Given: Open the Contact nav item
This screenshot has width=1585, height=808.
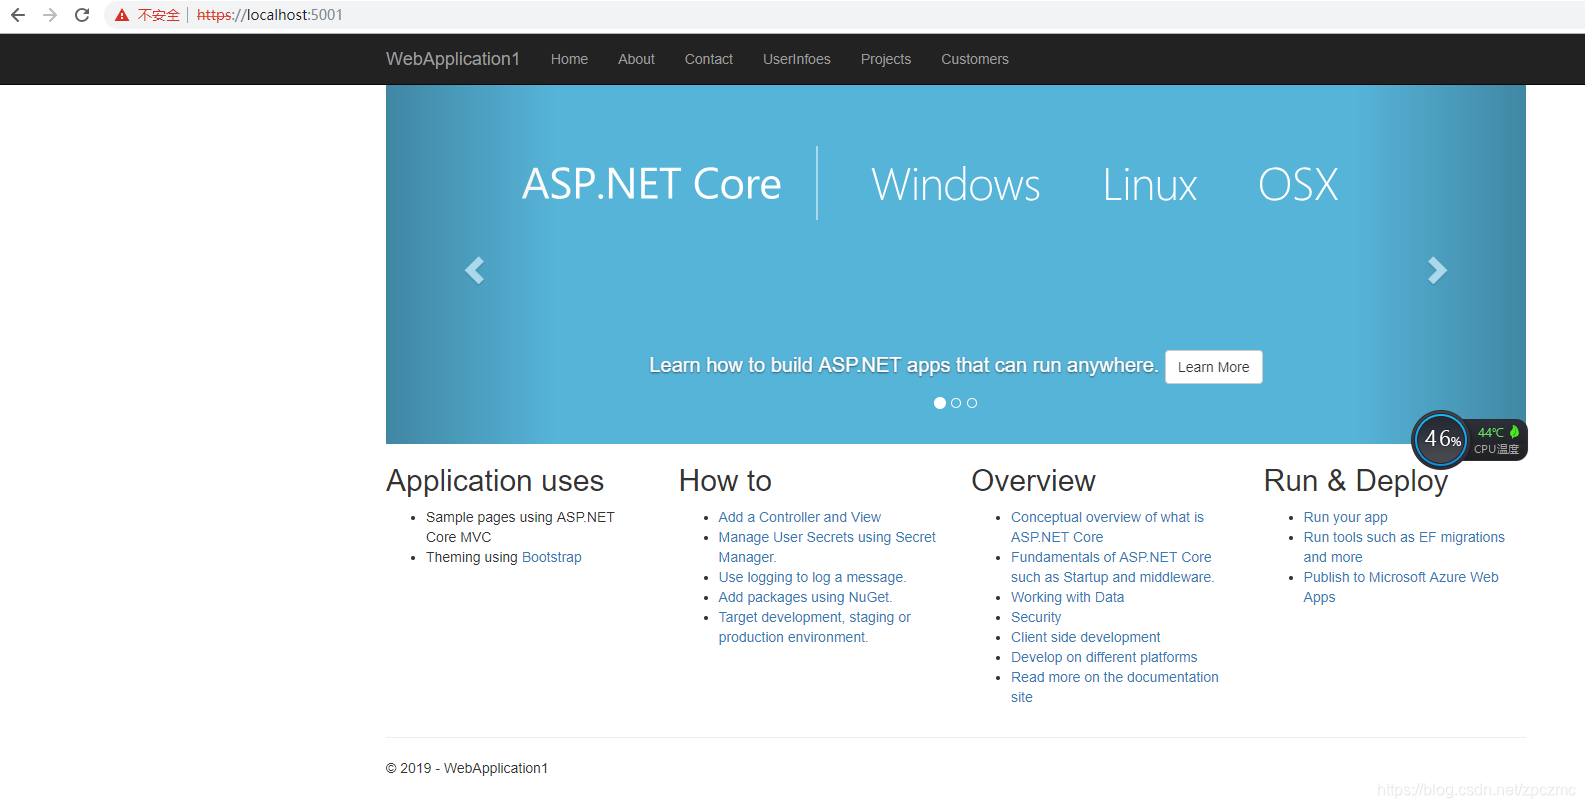Looking at the screenshot, I should (709, 59).
